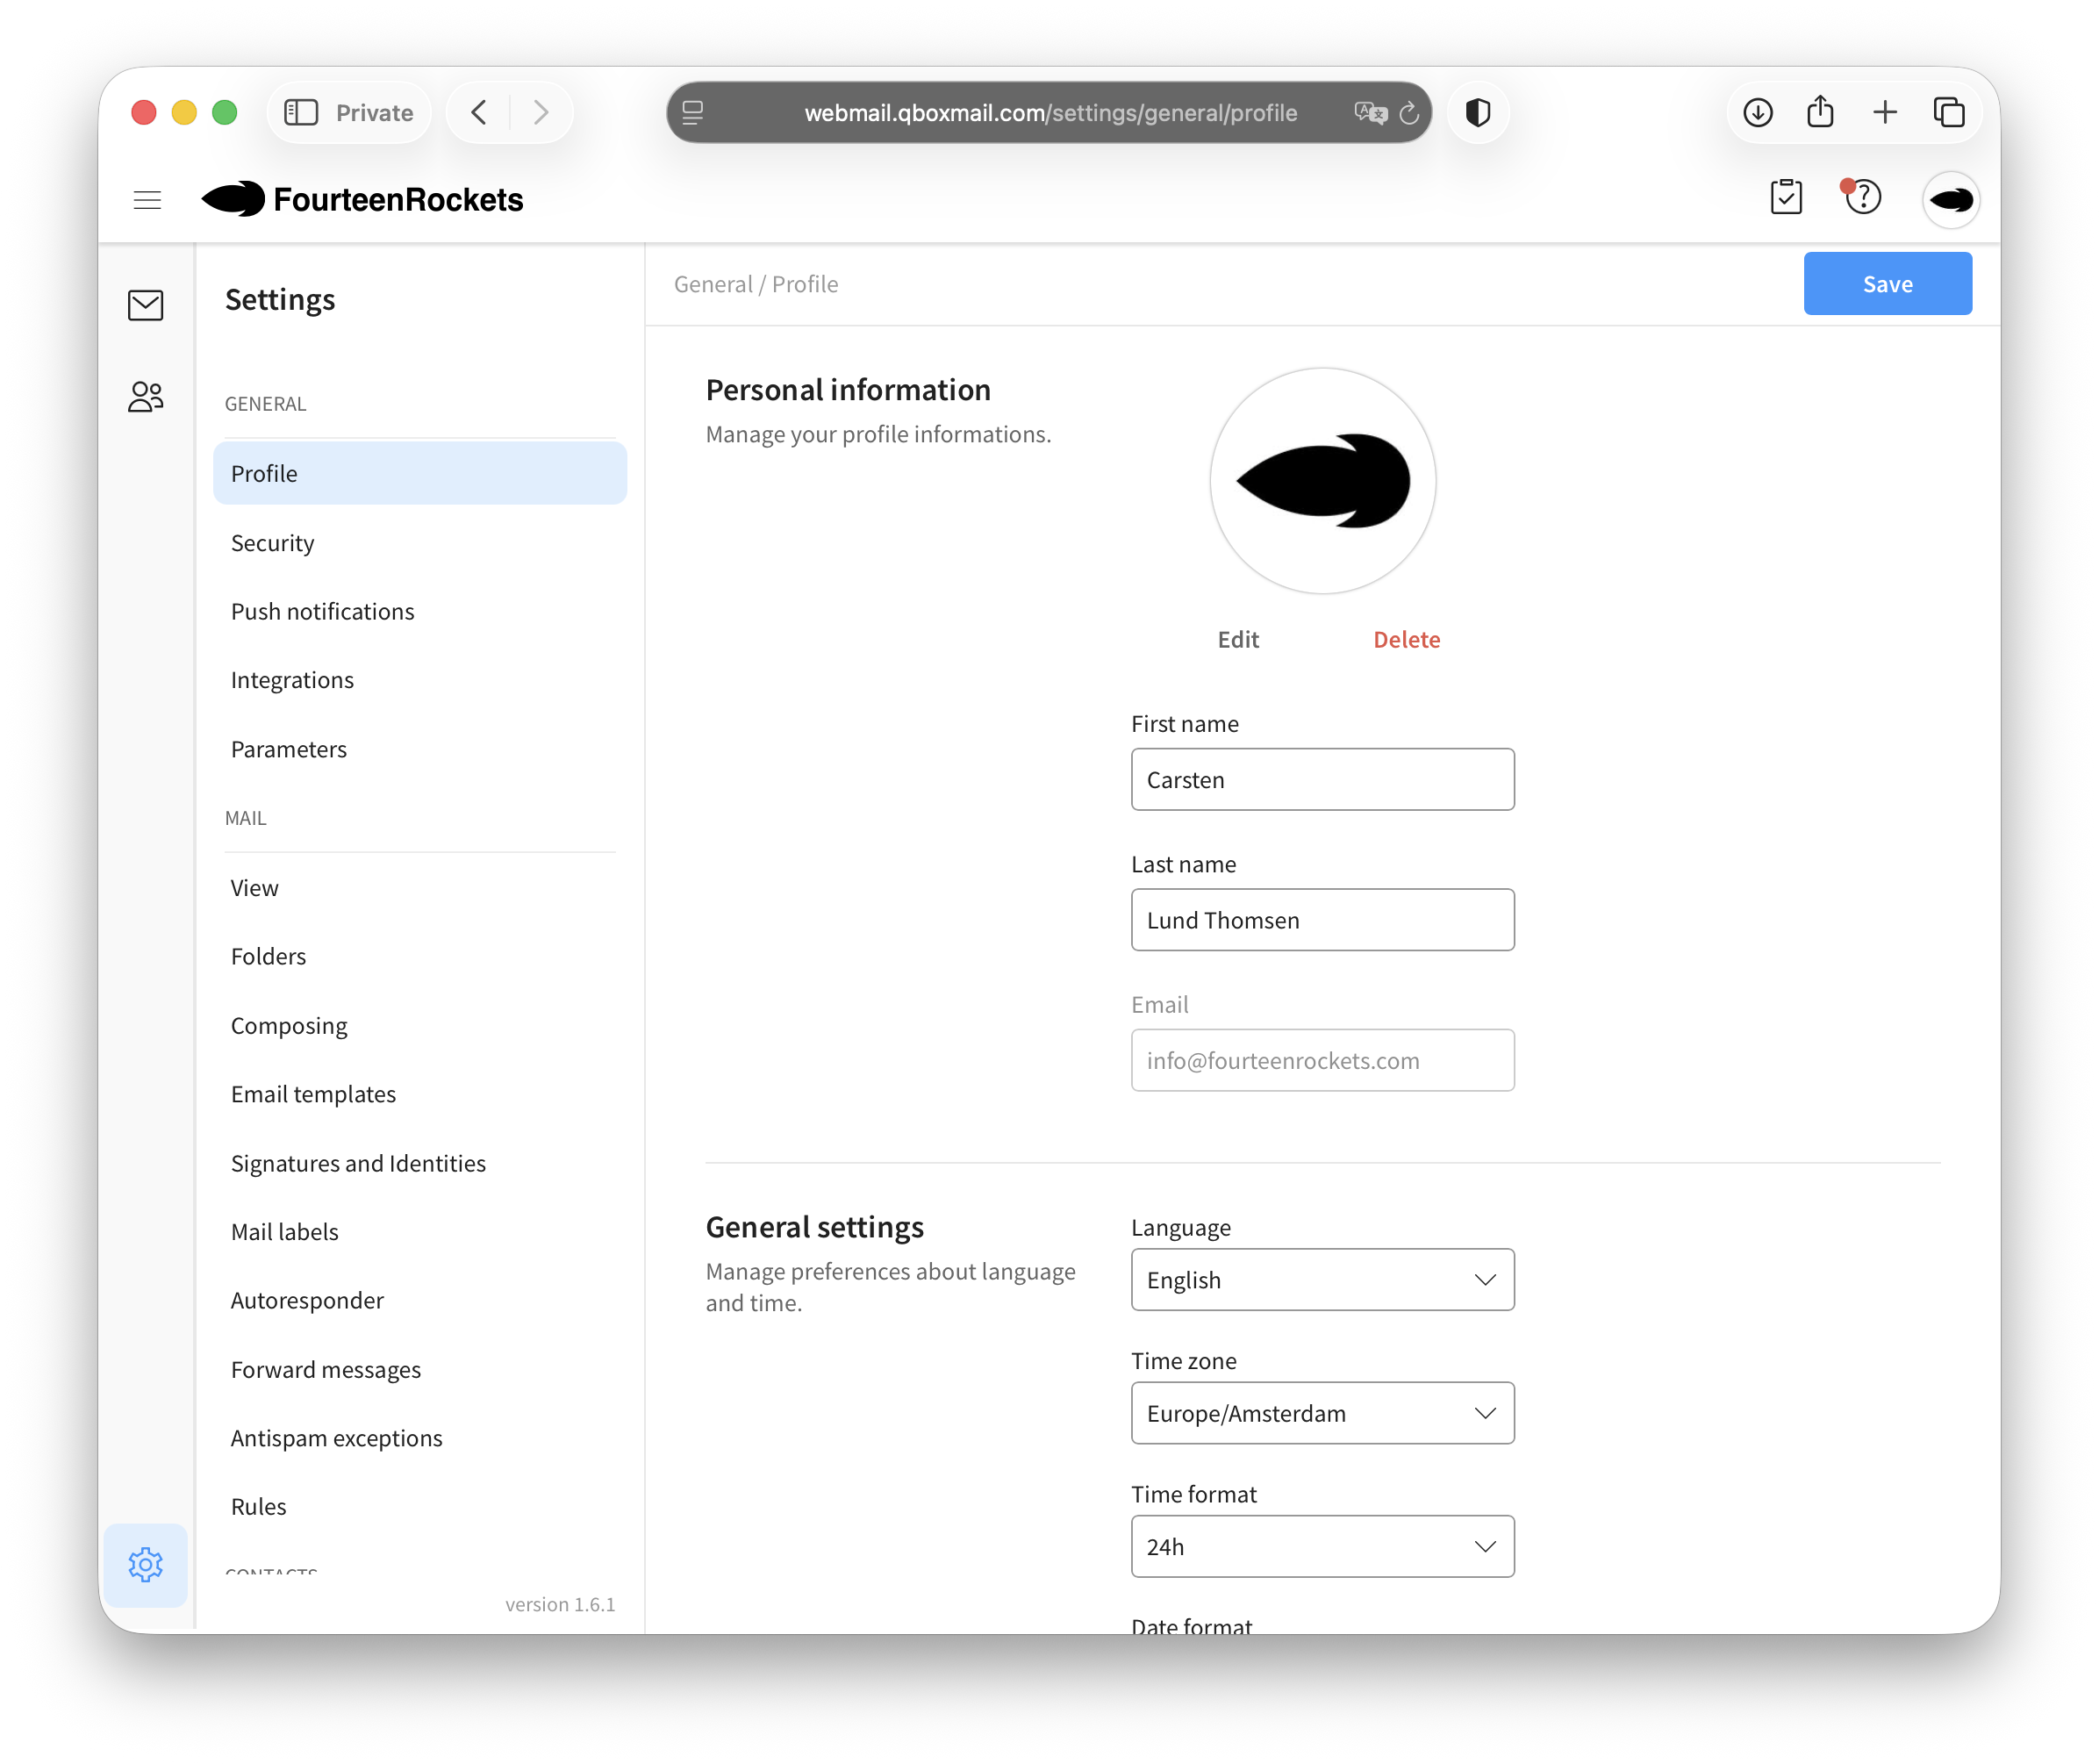Click the Private browsing label

click(x=374, y=113)
